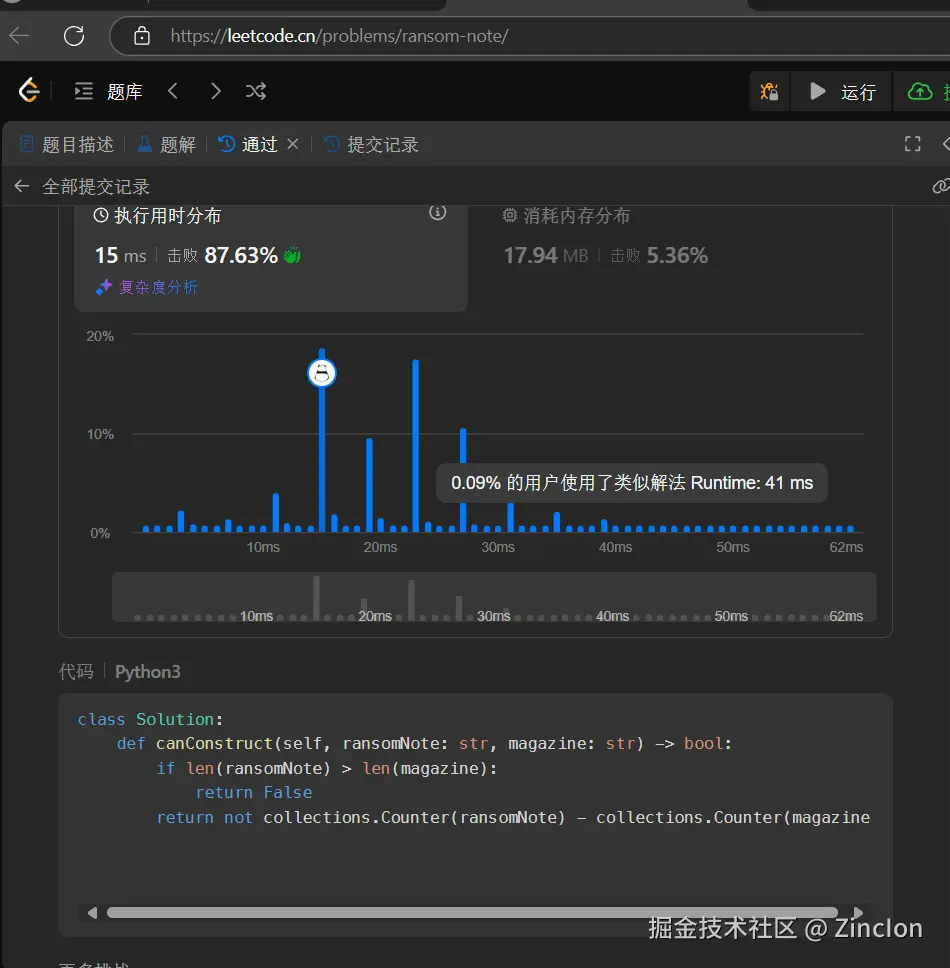The height and width of the screenshot is (968, 950).
Task: Click the green cloud upload submit icon
Action: [x=920, y=91]
